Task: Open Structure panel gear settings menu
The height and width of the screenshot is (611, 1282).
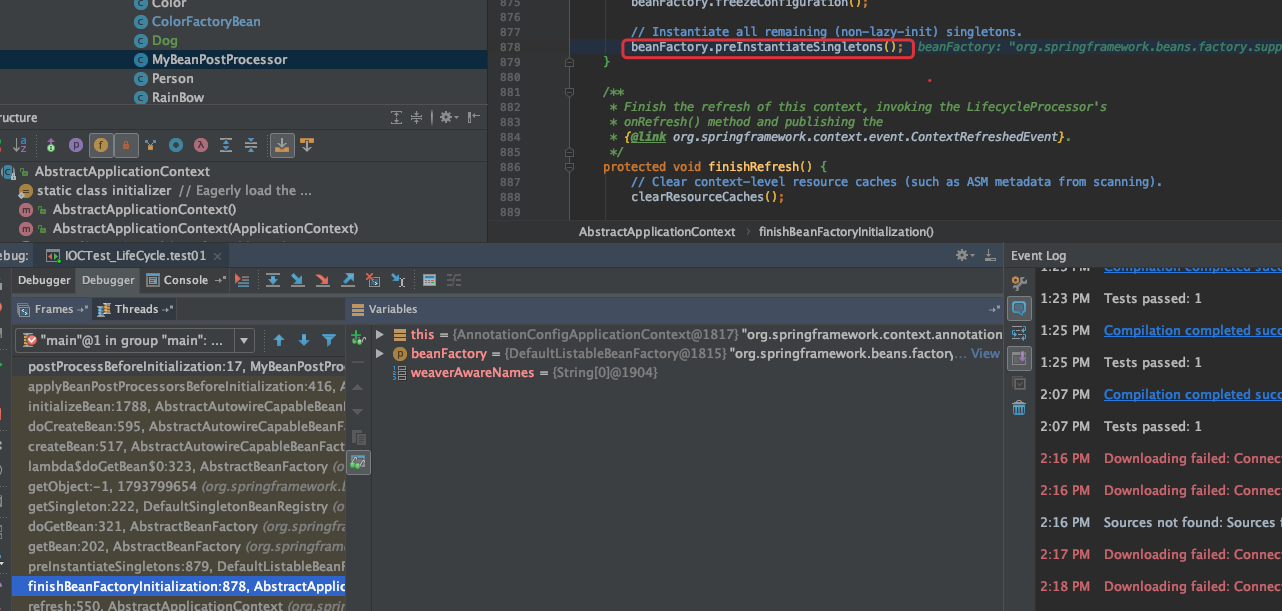Action: tap(447, 118)
